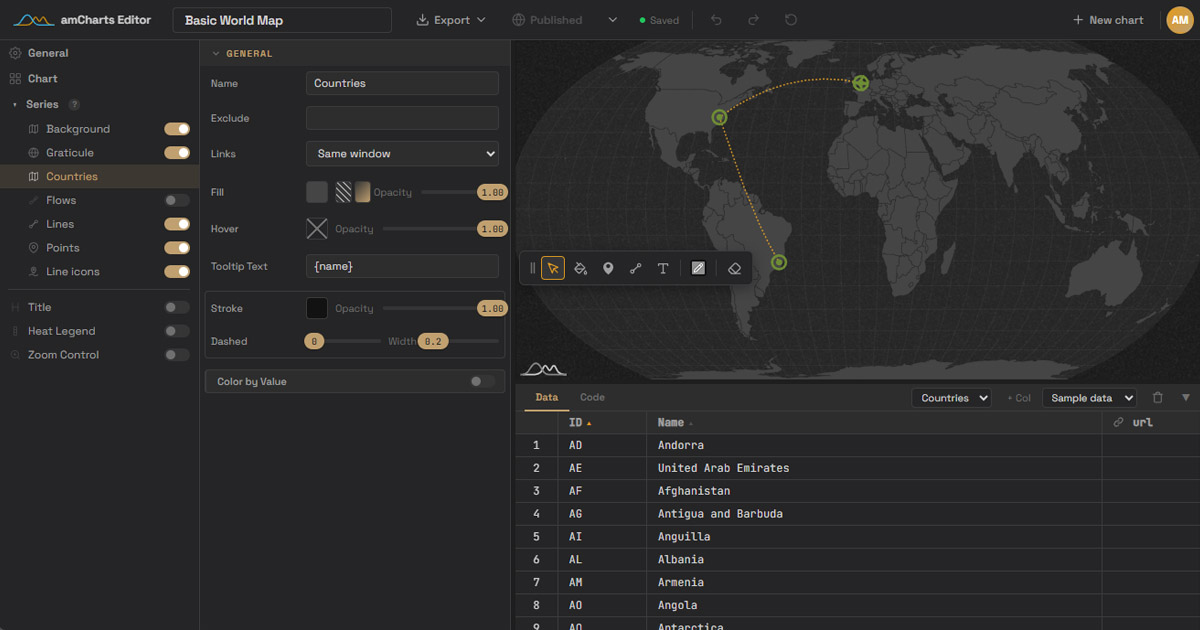The width and height of the screenshot is (1200, 630).
Task: Click the Series help question mark icon
Action: pos(74,104)
